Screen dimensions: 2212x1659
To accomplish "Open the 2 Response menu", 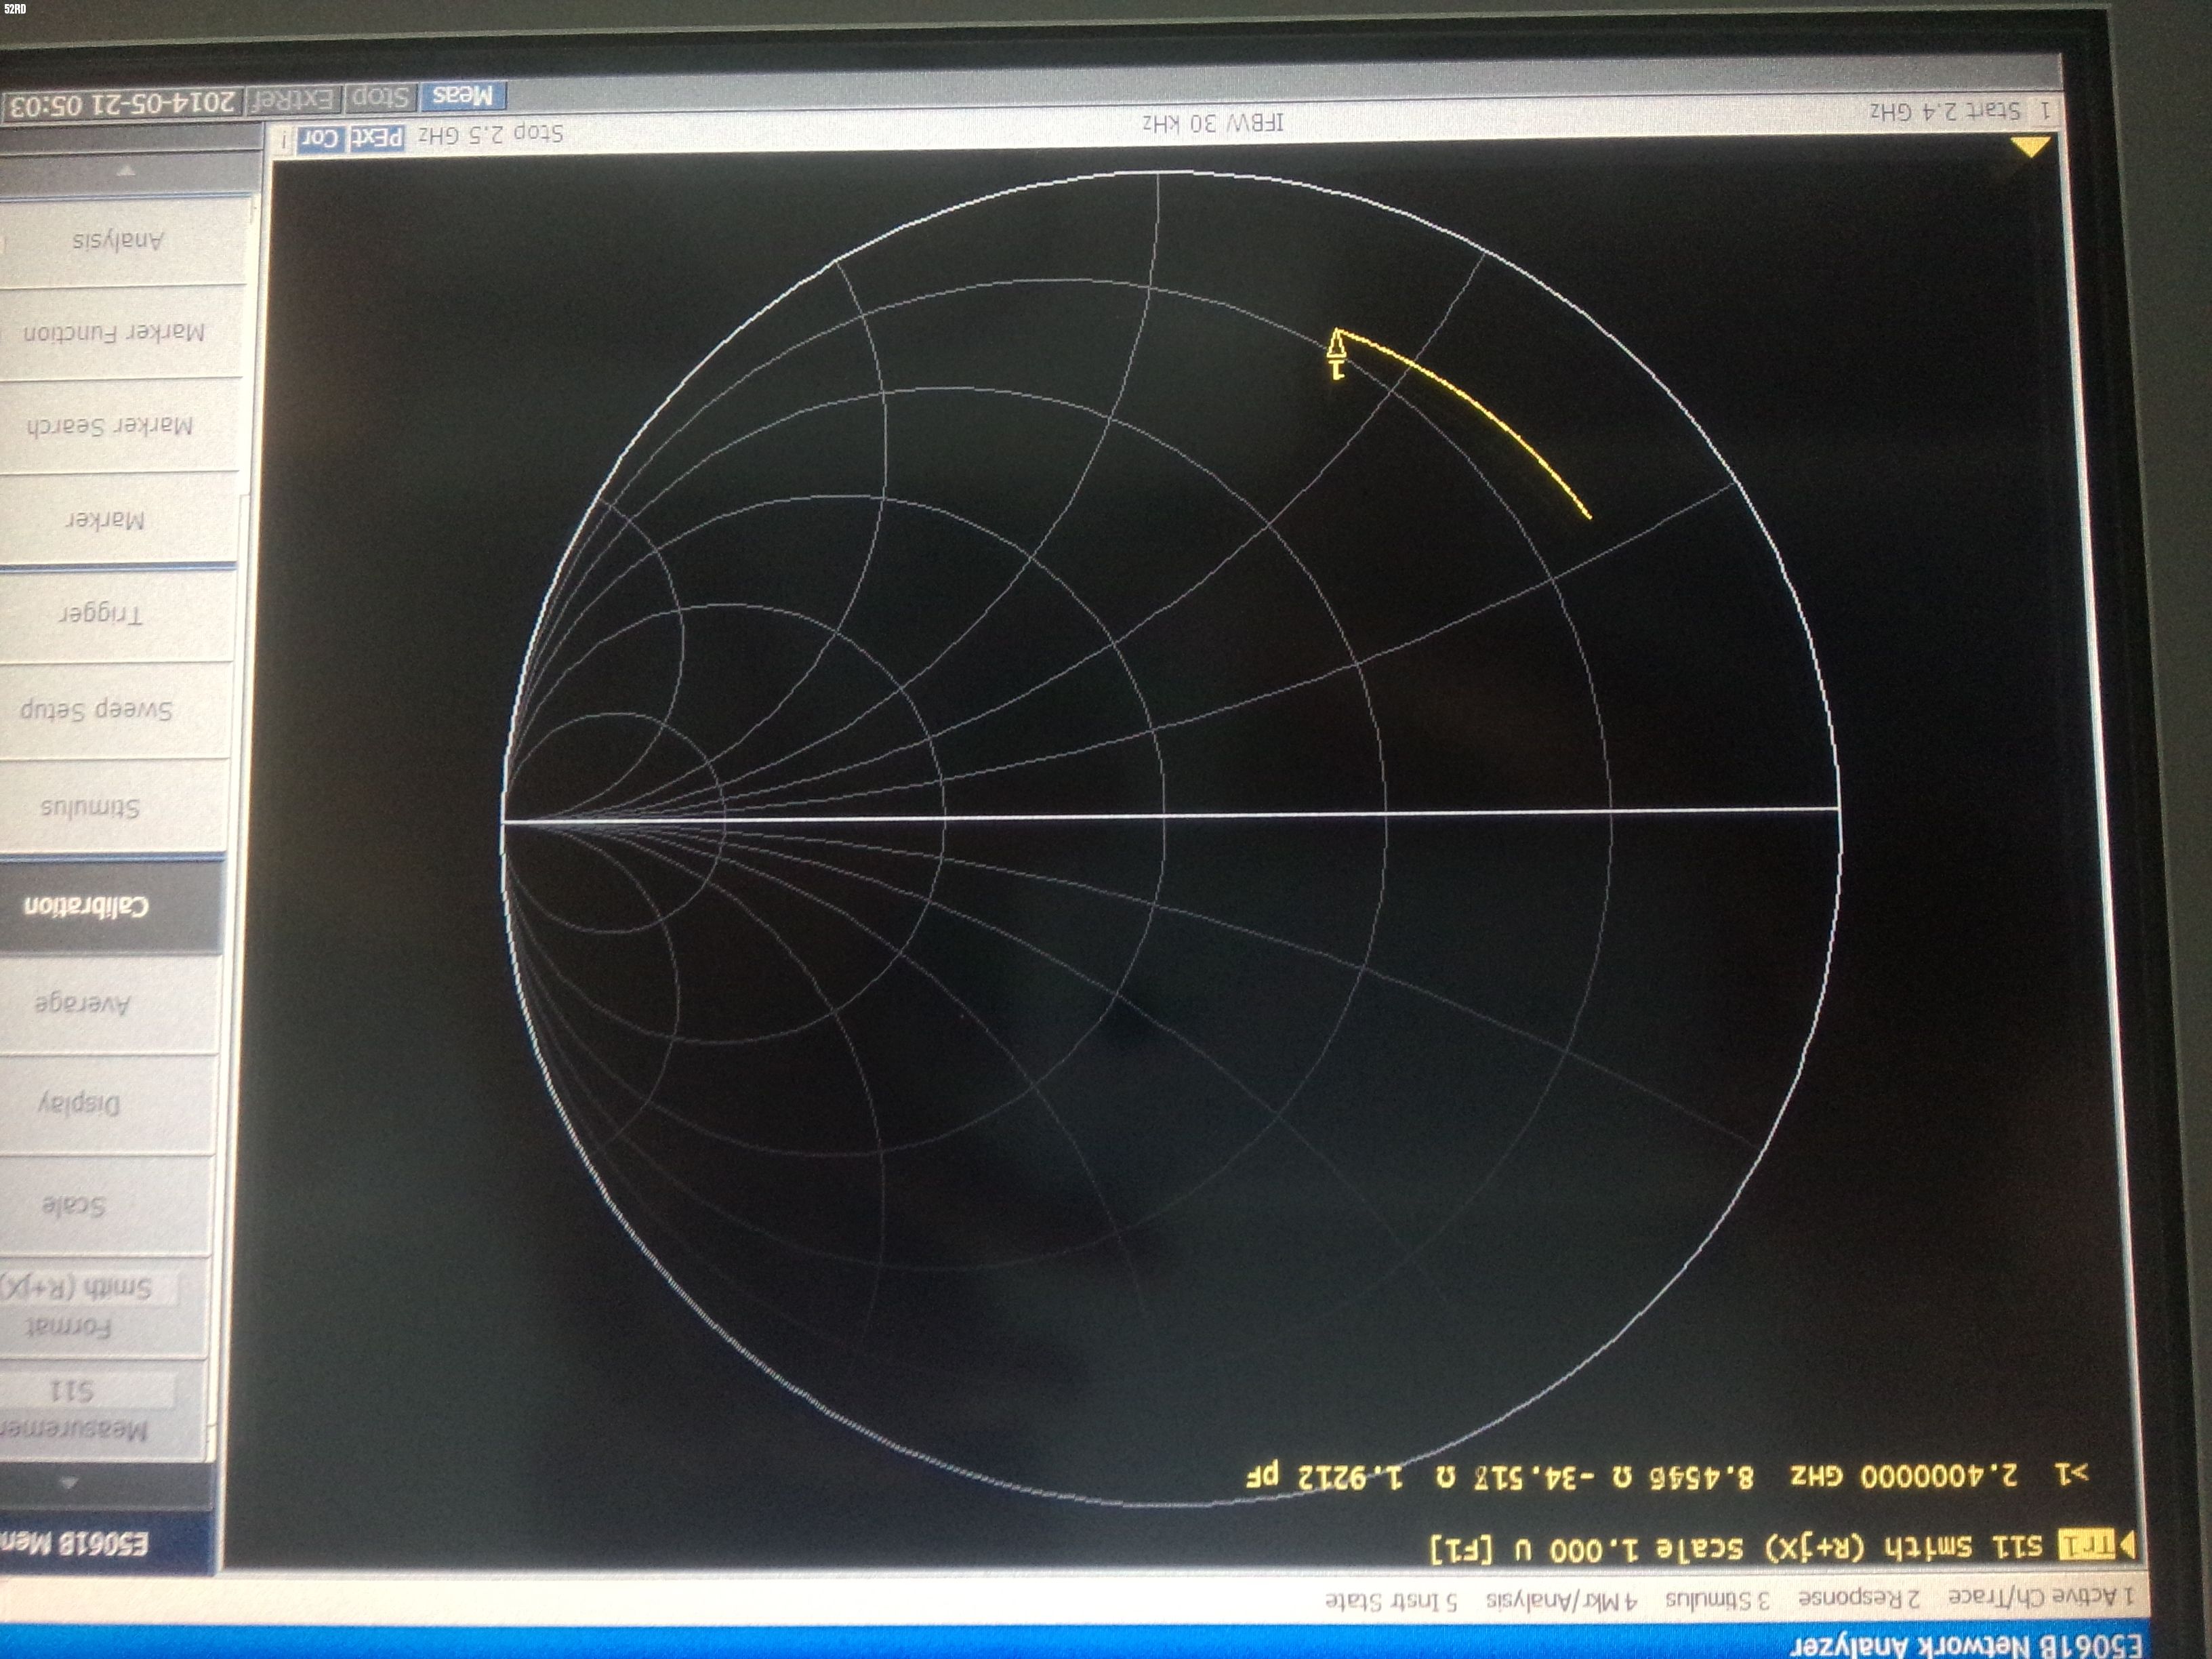I will tap(1858, 1598).
